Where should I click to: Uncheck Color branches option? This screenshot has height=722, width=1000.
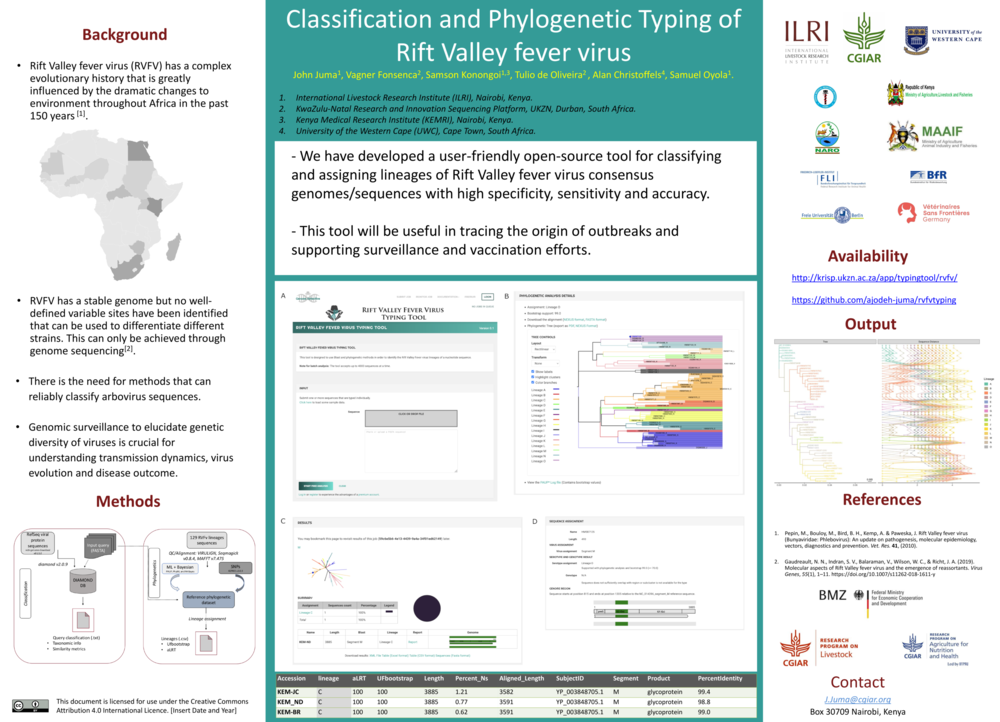click(532, 383)
